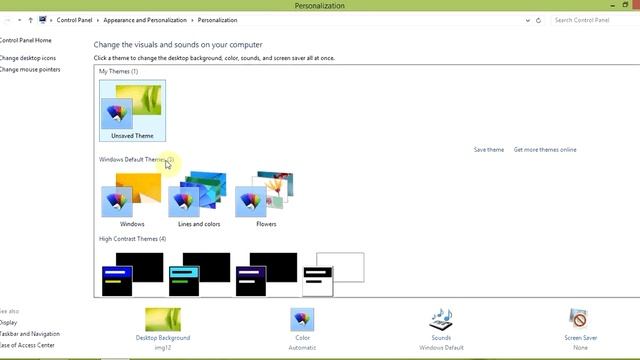
Task: Expand breadcrumb arrow after Control Panel
Action: (98, 20)
